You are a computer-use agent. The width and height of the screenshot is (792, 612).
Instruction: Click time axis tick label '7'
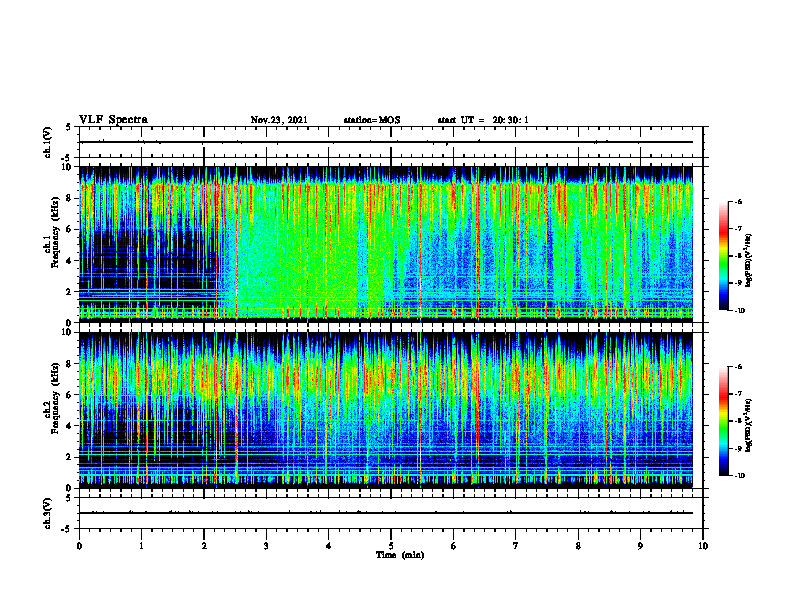[516, 546]
